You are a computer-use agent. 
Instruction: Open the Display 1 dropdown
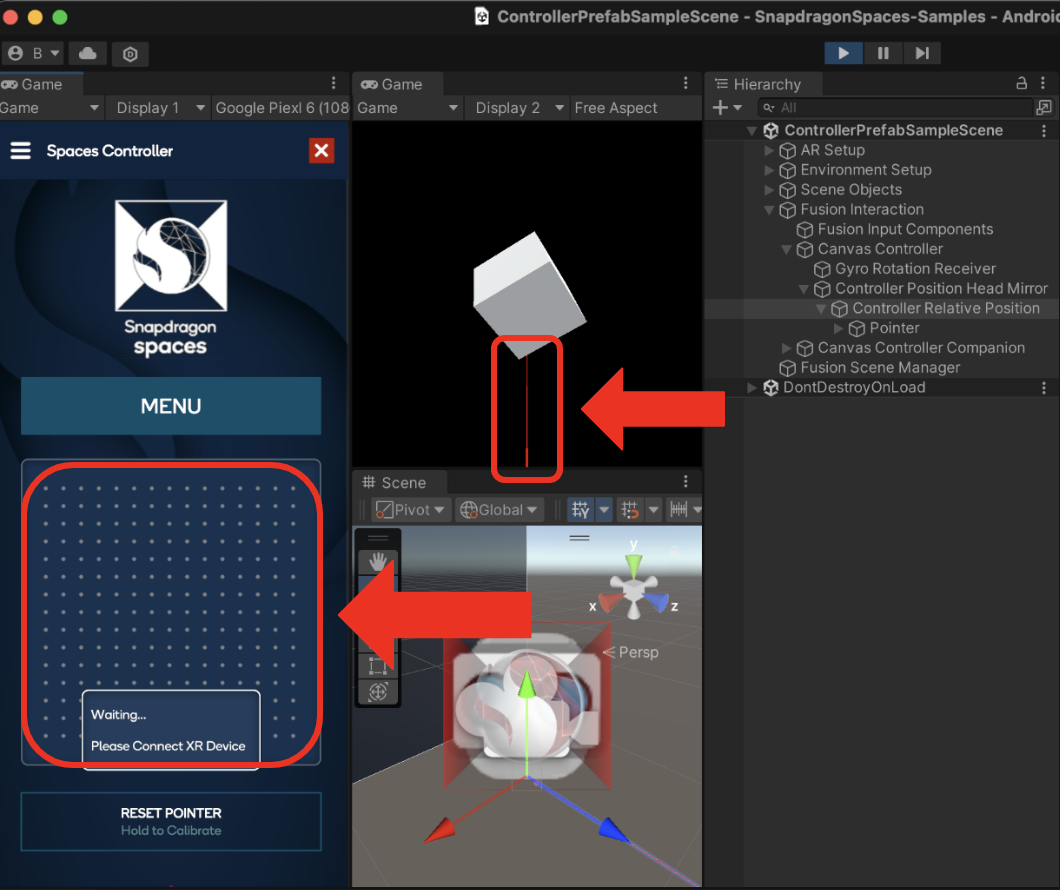click(x=158, y=108)
